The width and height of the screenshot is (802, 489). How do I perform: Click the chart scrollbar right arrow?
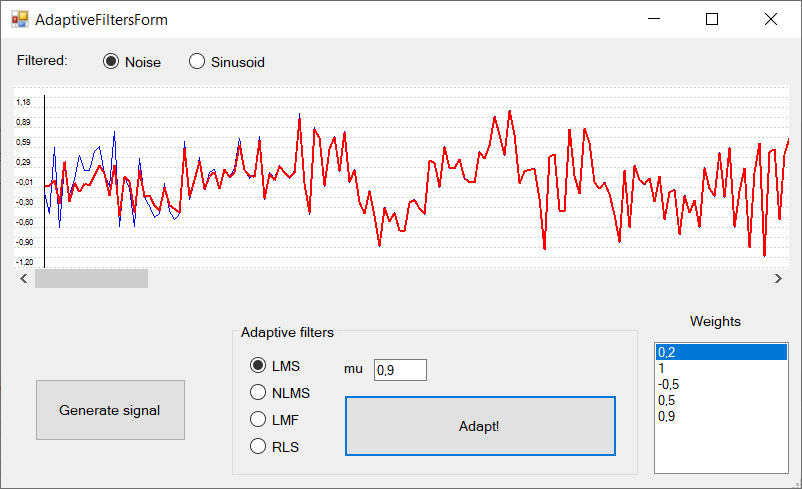coord(778,279)
